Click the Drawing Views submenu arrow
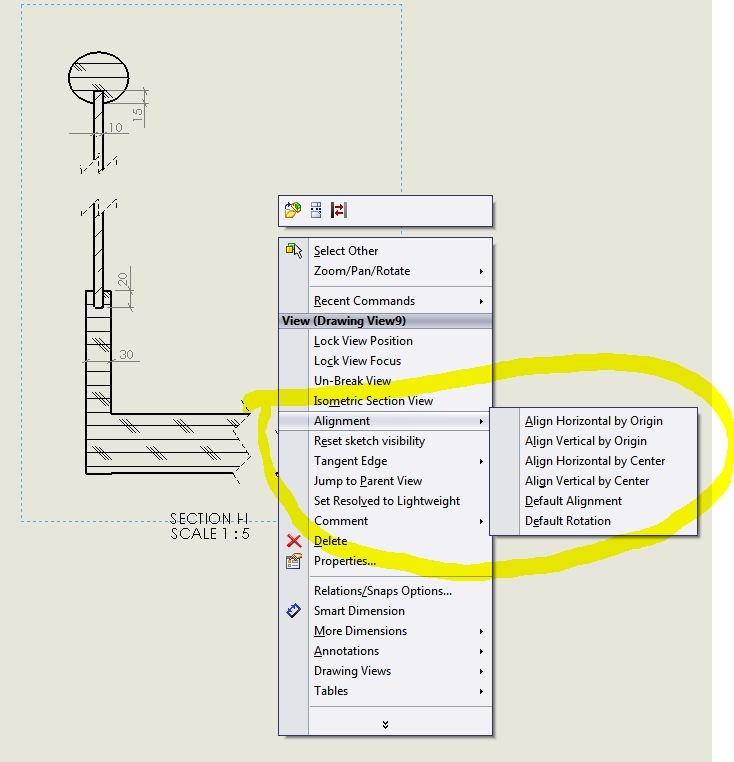734x762 pixels. click(481, 671)
